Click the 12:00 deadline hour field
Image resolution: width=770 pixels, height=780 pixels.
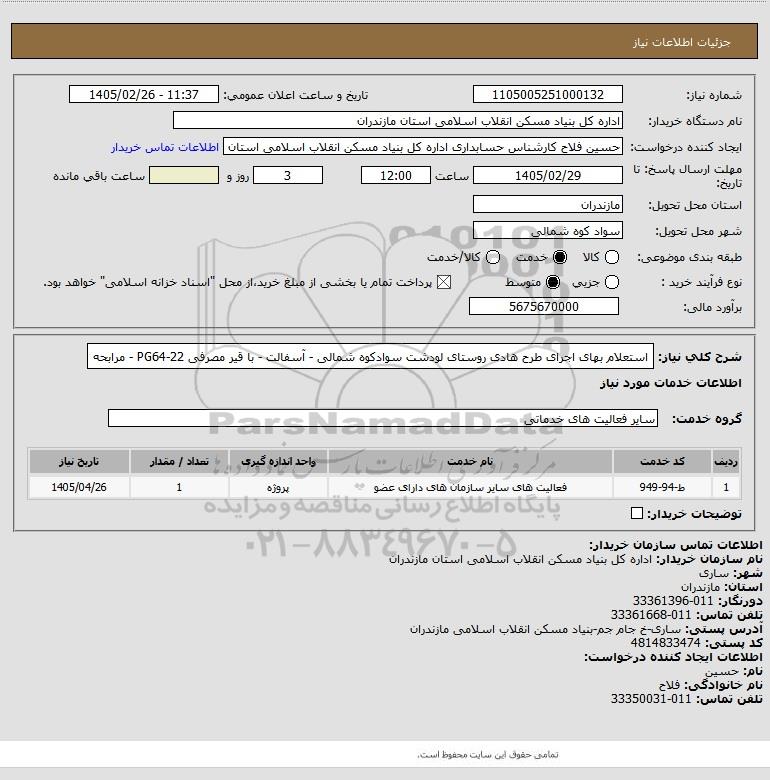[x=396, y=175]
